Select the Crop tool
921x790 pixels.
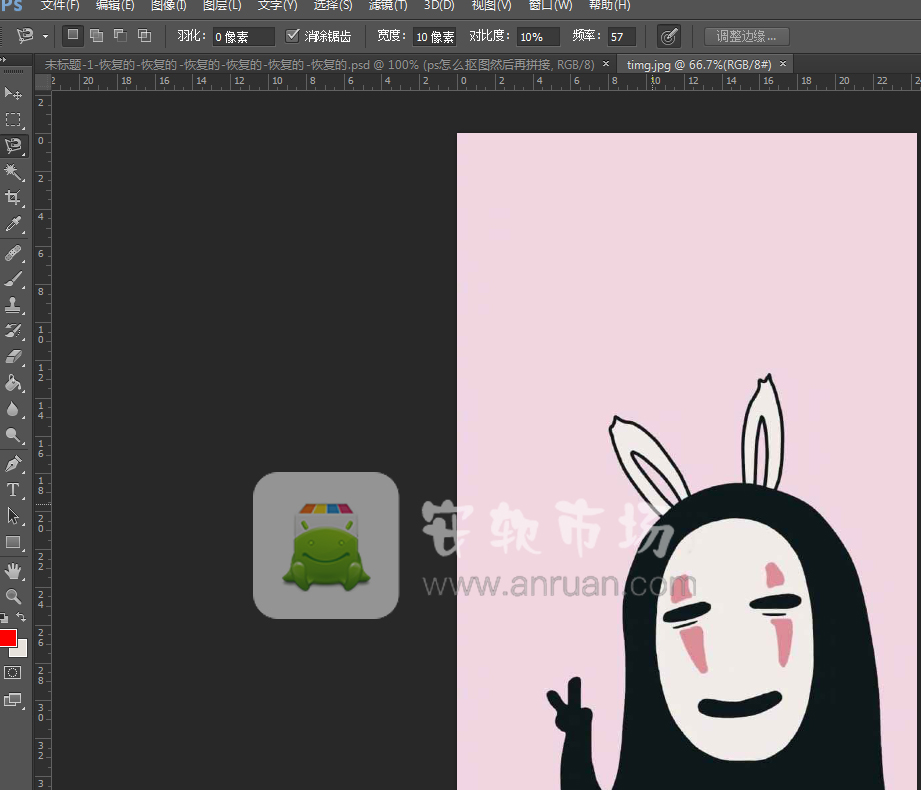[x=14, y=198]
